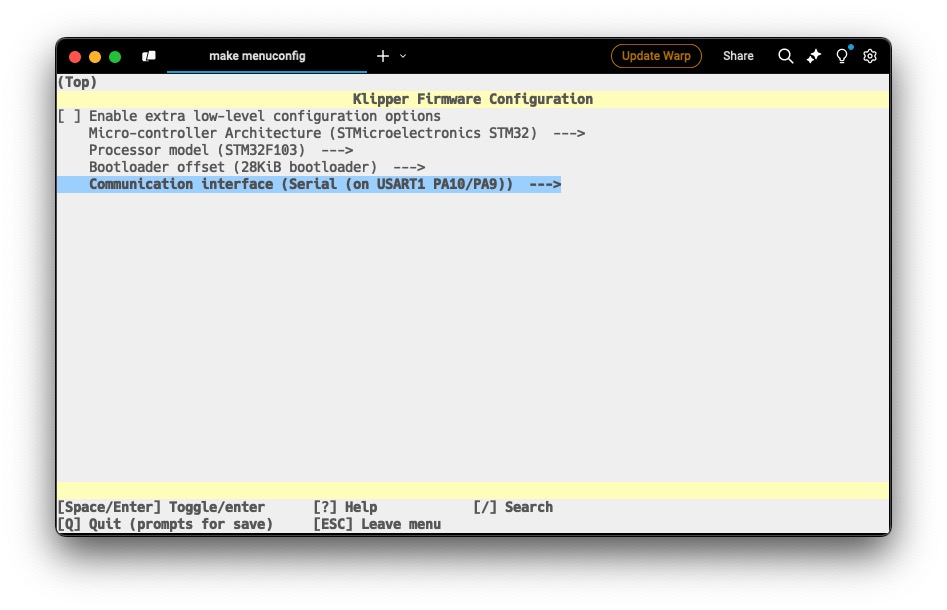Screen dimensions: 947x610
Task: Click the Klipper Firmware Configuration title
Action: pos(473,99)
